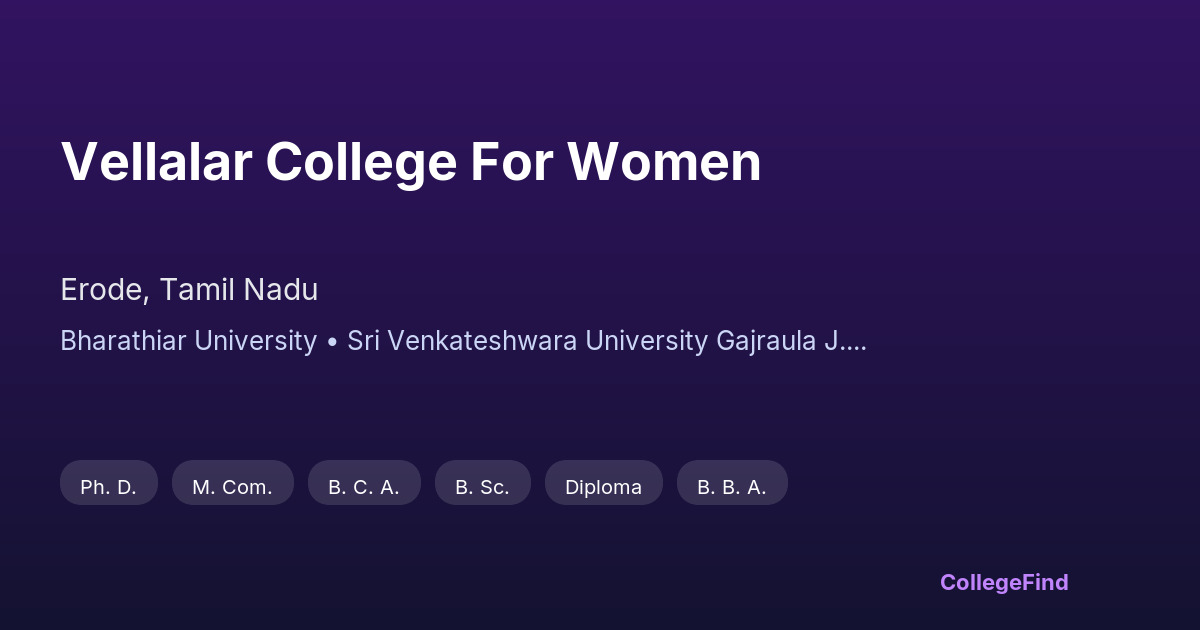
Task: Click the CollegeFind logo
Action: click(1004, 582)
